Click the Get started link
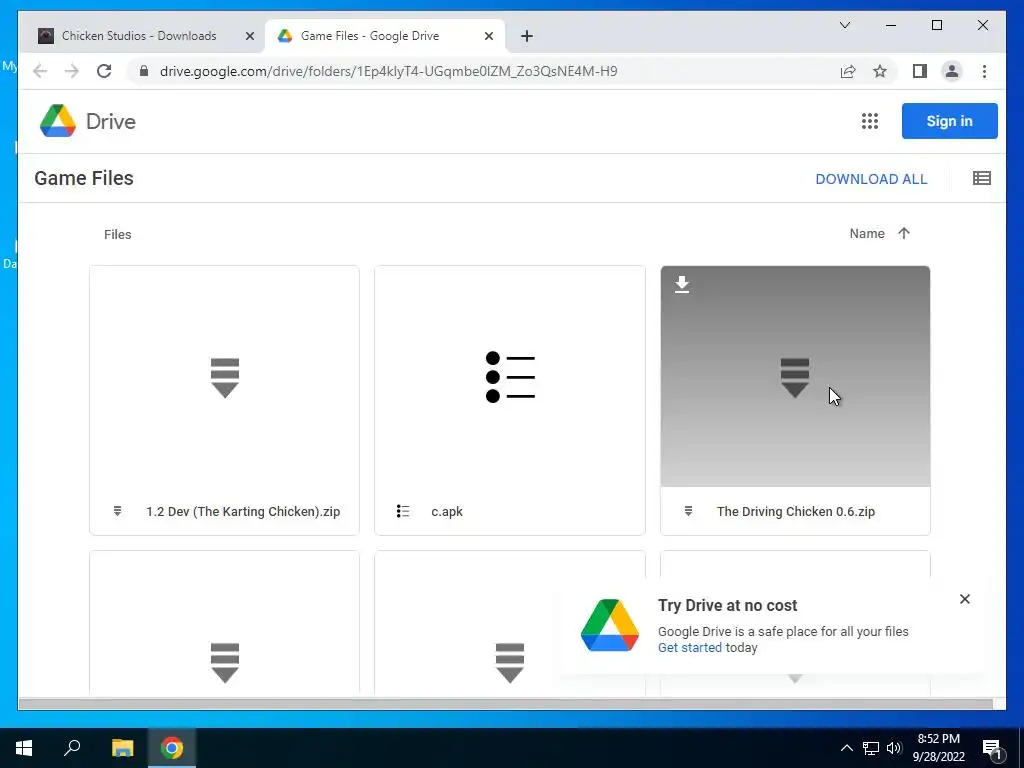Viewport: 1024px width, 768px height. 690,647
